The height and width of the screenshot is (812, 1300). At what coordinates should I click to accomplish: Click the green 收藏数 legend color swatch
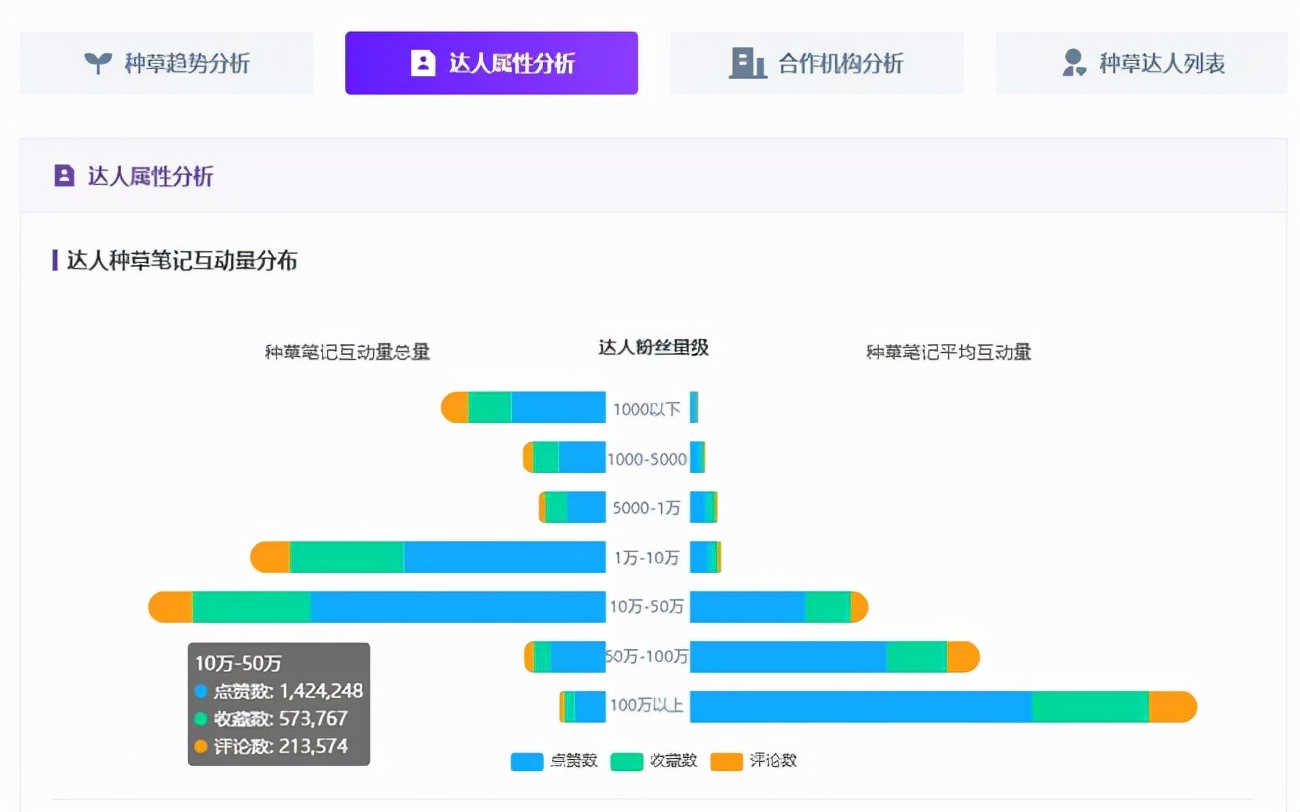click(x=626, y=761)
